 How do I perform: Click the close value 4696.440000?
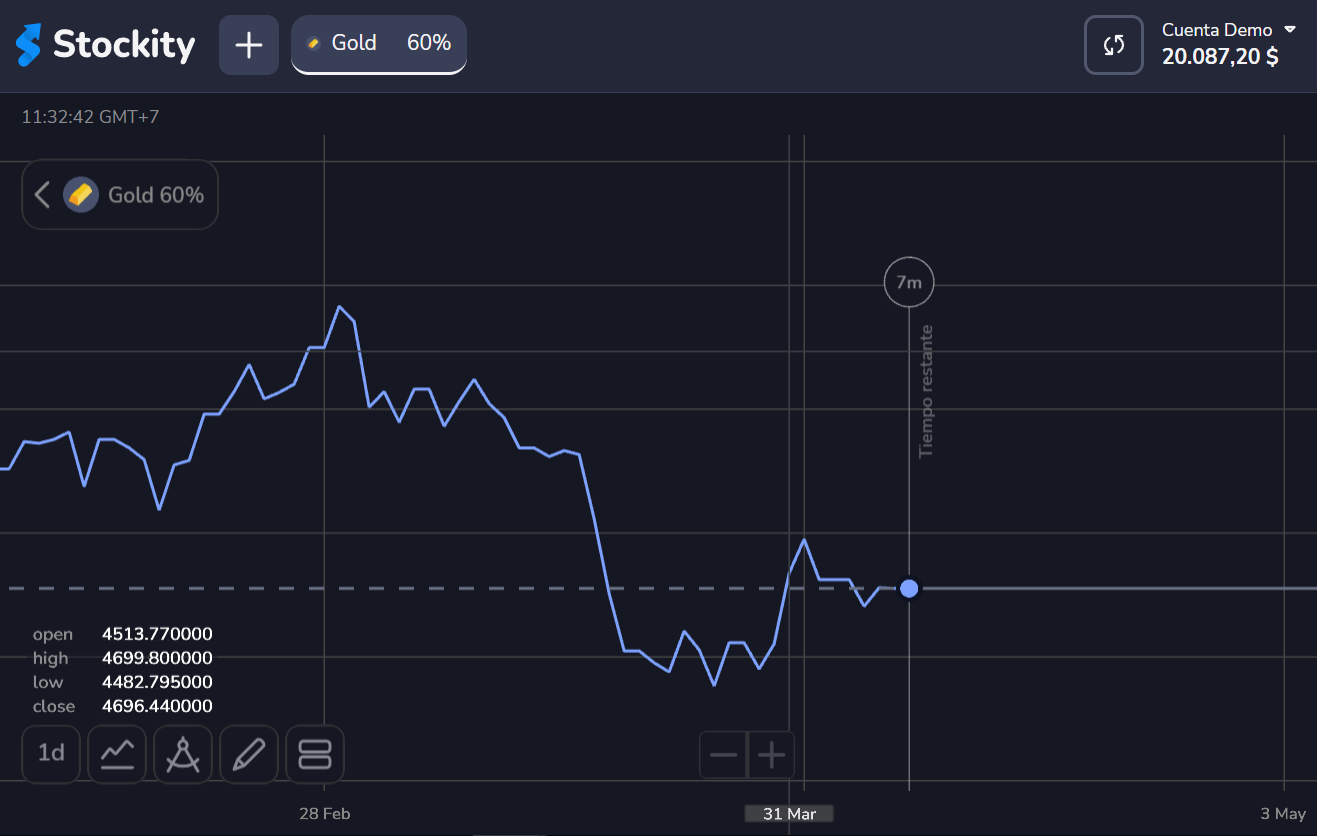click(157, 706)
